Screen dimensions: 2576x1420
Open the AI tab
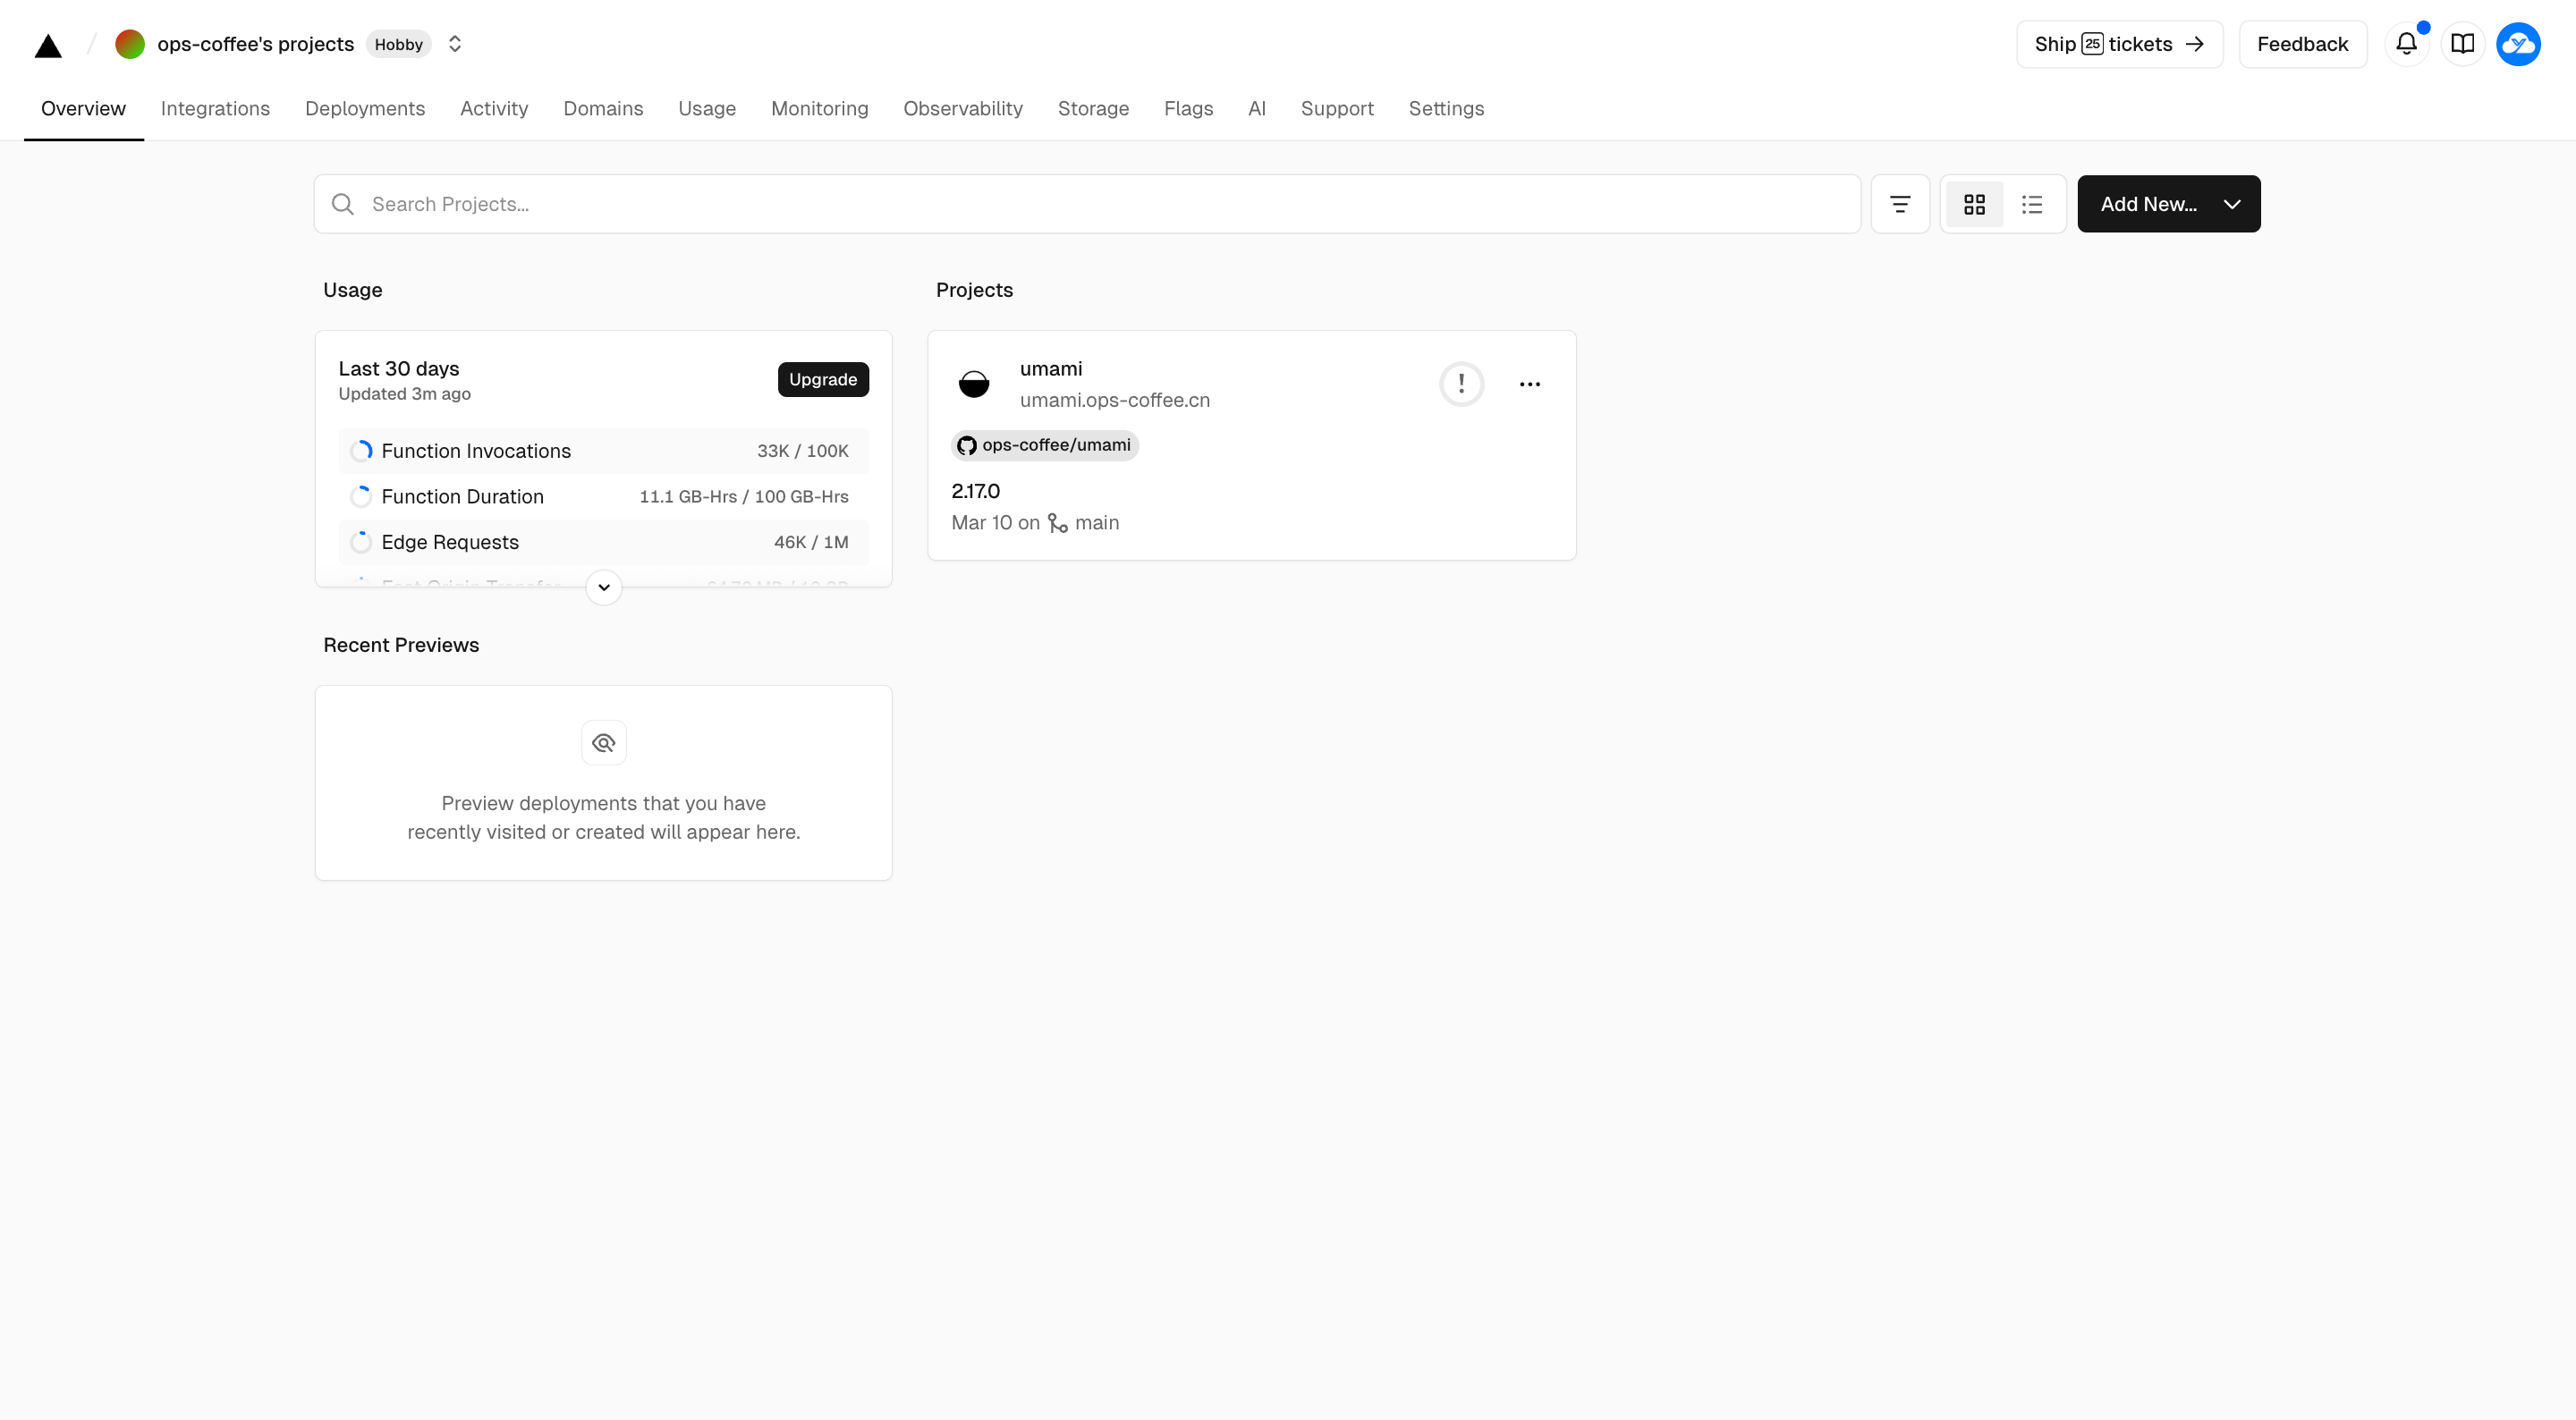[x=1257, y=108]
